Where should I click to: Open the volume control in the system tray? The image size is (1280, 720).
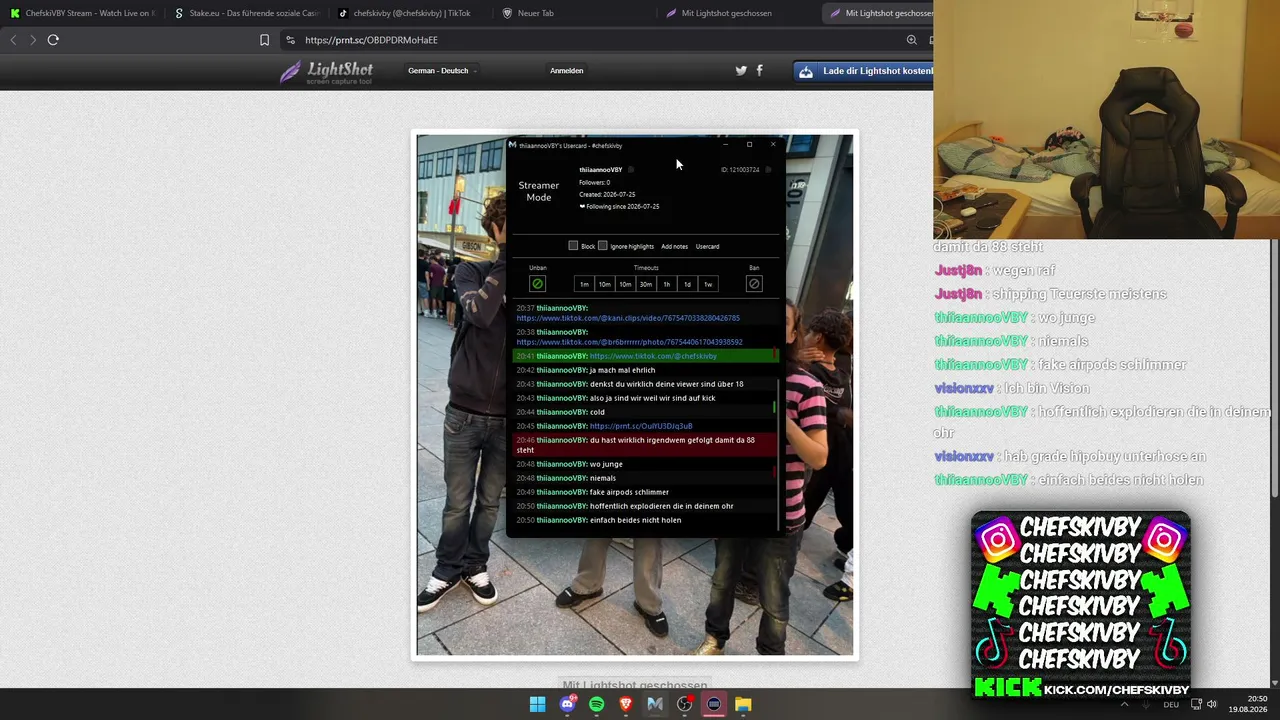coord(1211,704)
